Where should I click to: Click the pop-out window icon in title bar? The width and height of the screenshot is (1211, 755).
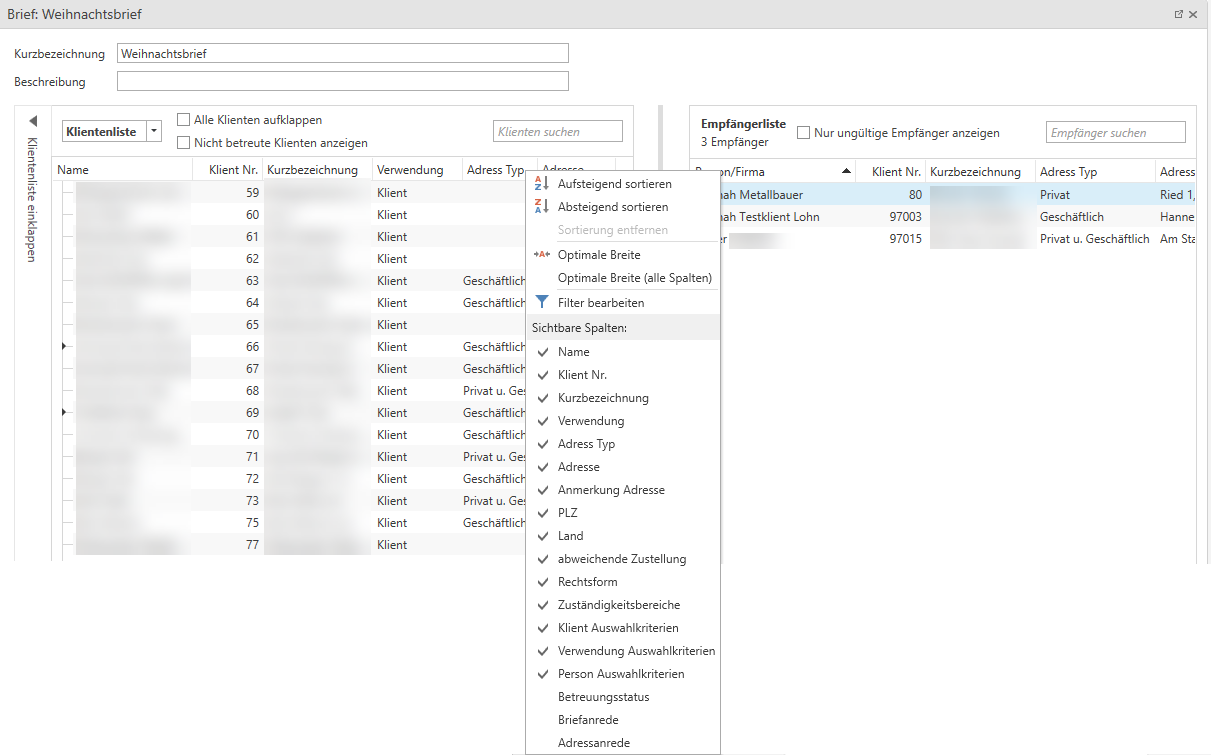coord(1178,15)
